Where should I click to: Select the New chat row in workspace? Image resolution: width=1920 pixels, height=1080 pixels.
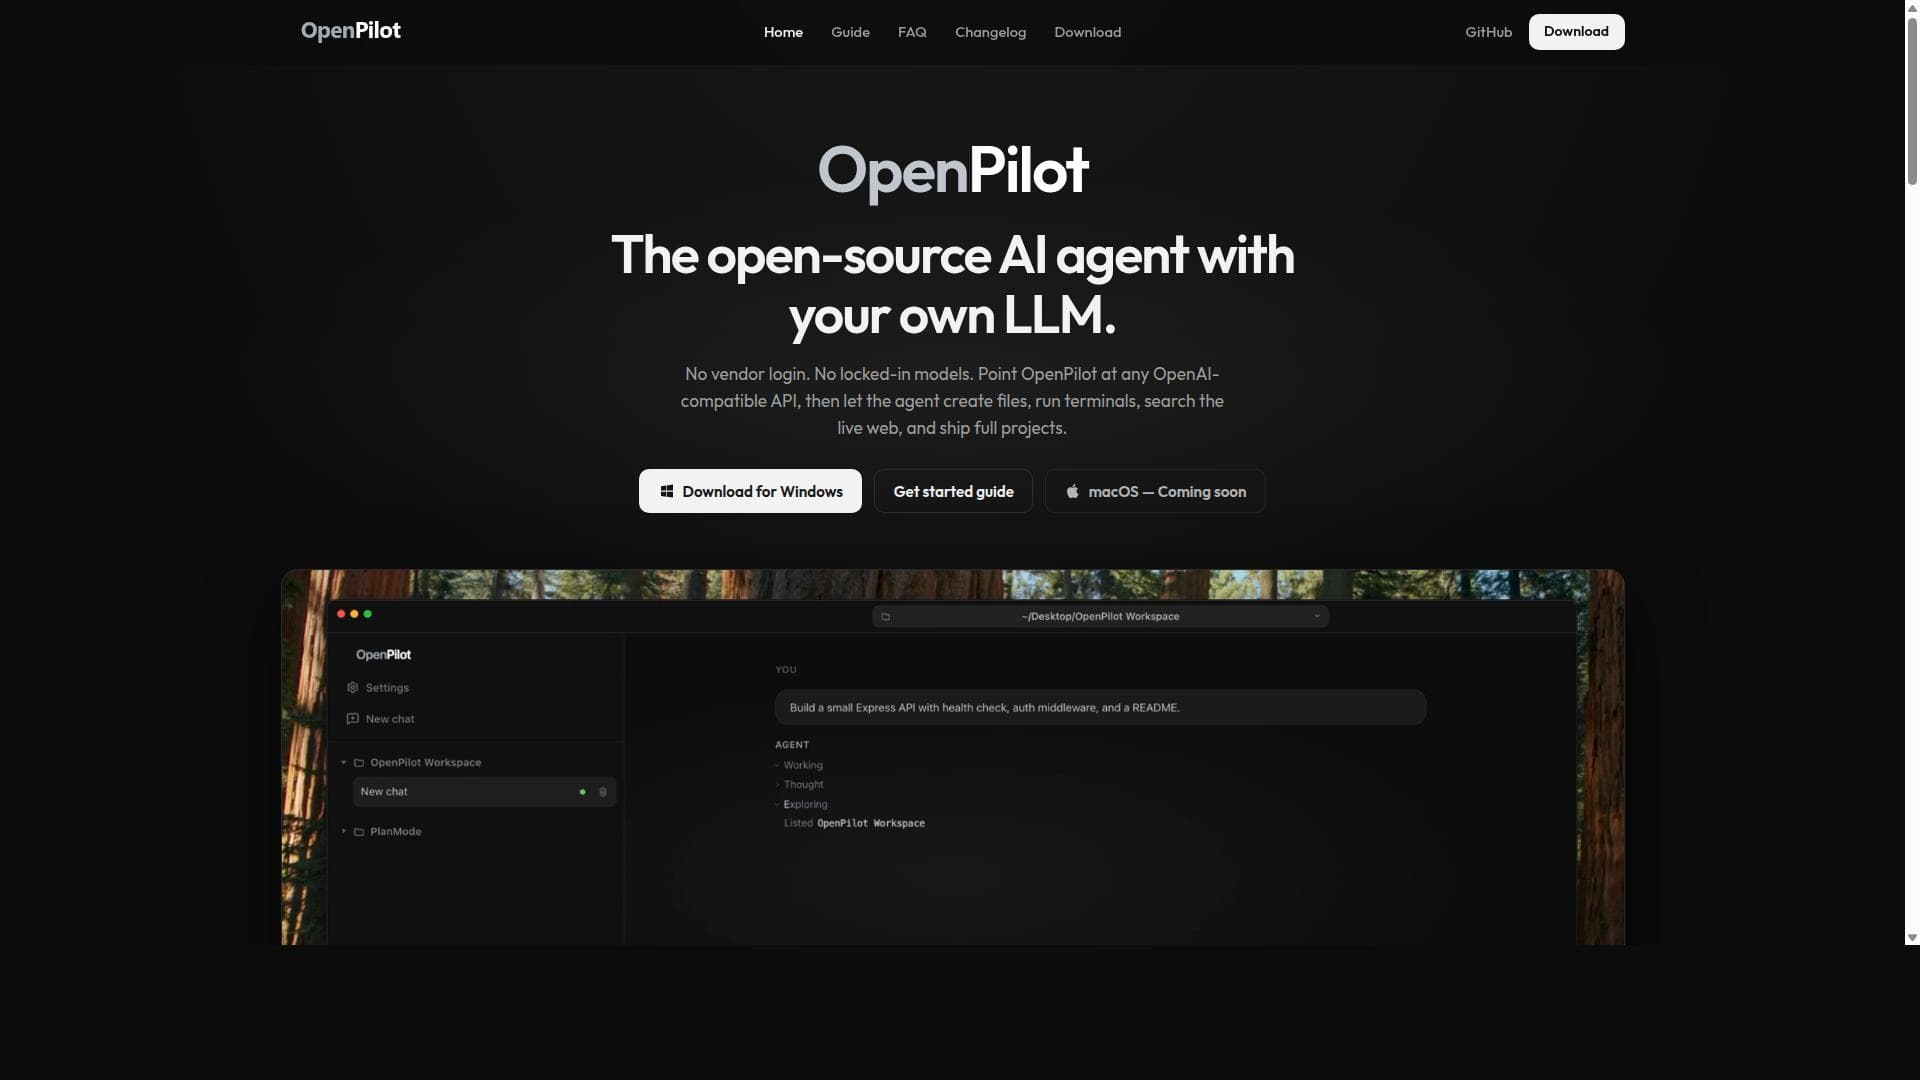(x=484, y=792)
